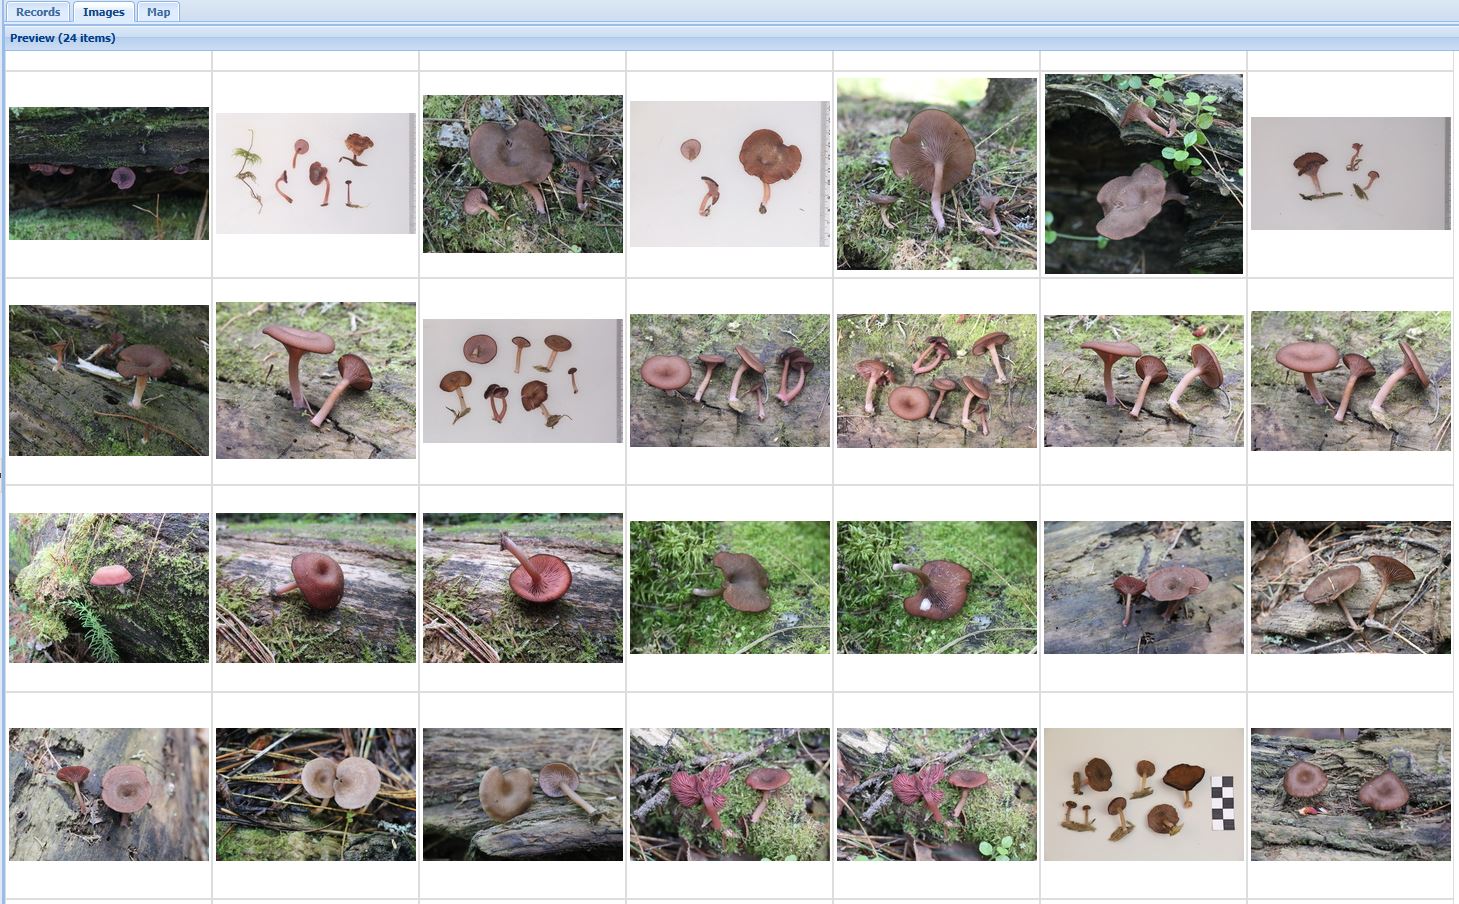Open row three thumbnail of reddish gills on log
The width and height of the screenshot is (1459, 904).
point(523,588)
